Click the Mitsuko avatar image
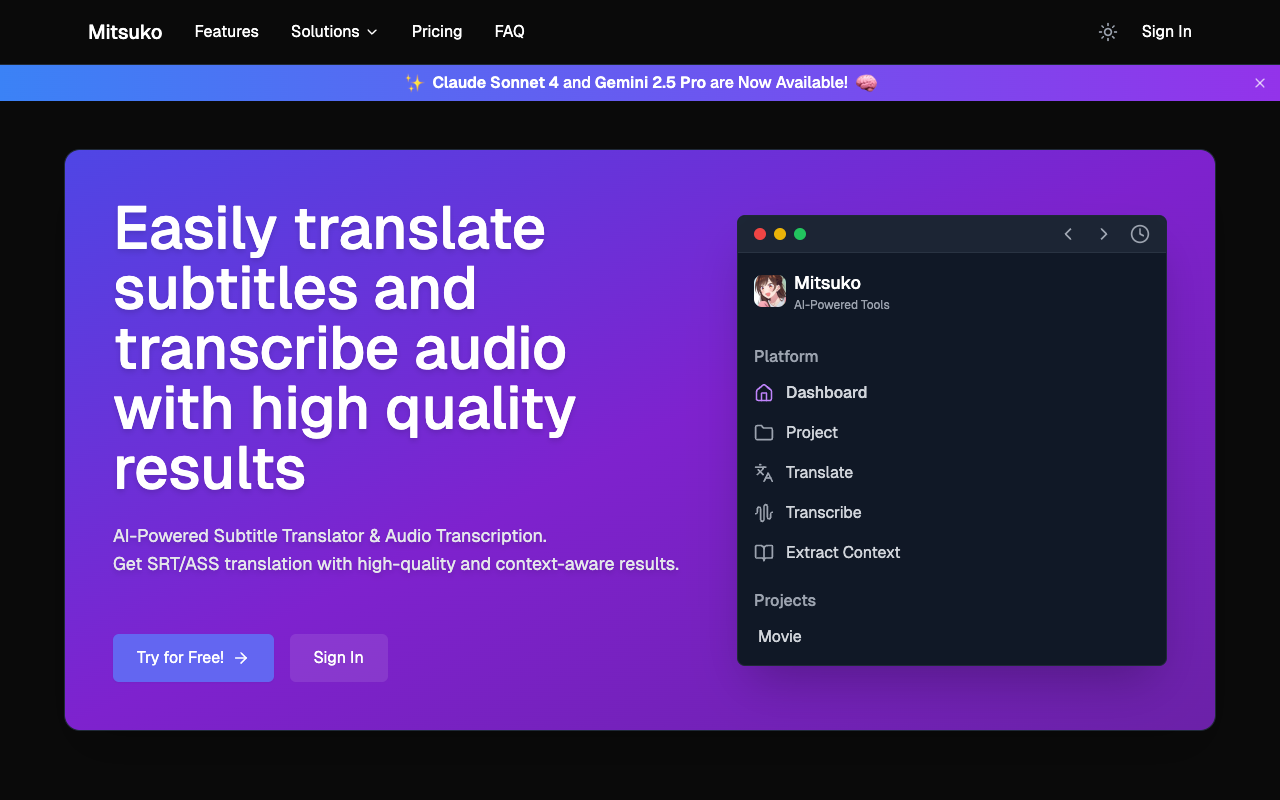 [770, 291]
